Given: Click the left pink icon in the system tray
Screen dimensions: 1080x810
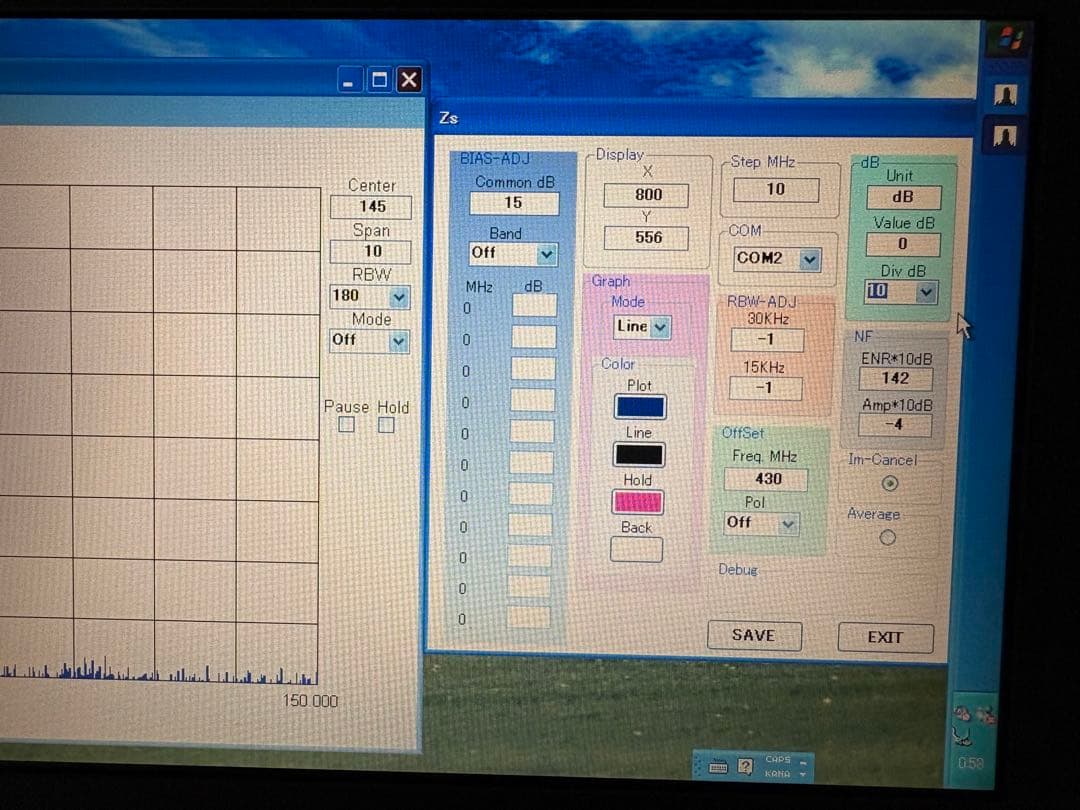Looking at the screenshot, I should click(x=961, y=713).
